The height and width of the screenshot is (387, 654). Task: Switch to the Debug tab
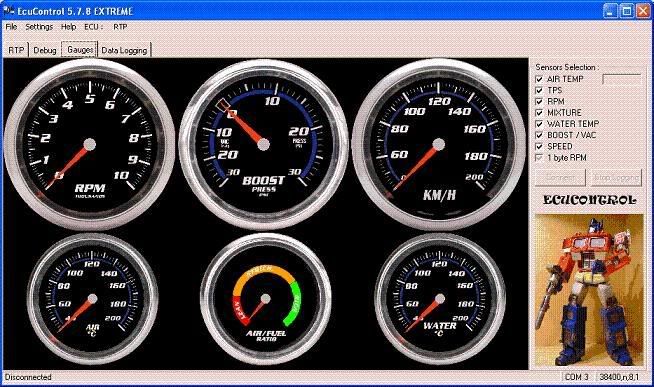[x=45, y=50]
